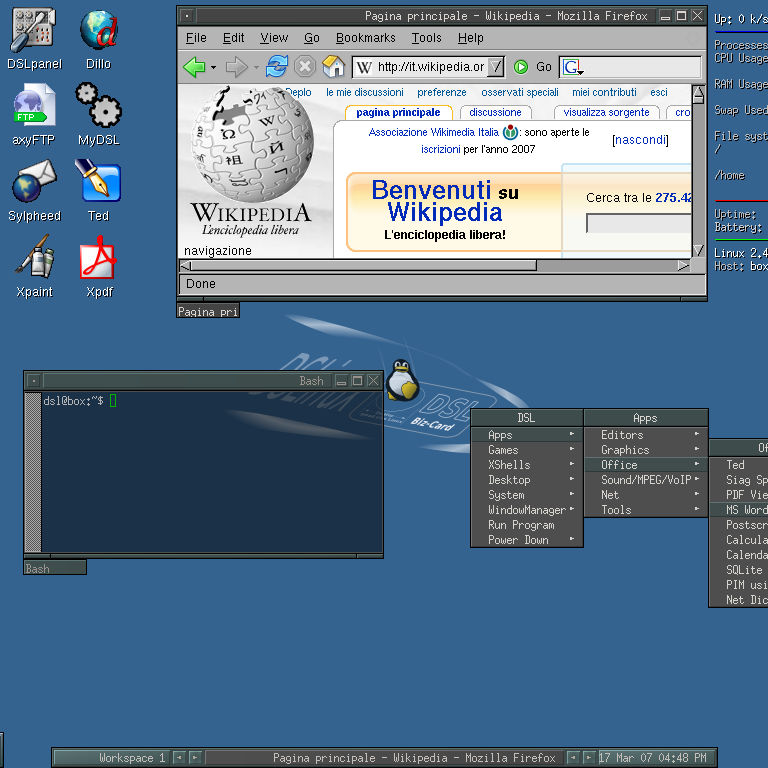
Task: Click Firefox Home icon
Action: click(x=334, y=66)
